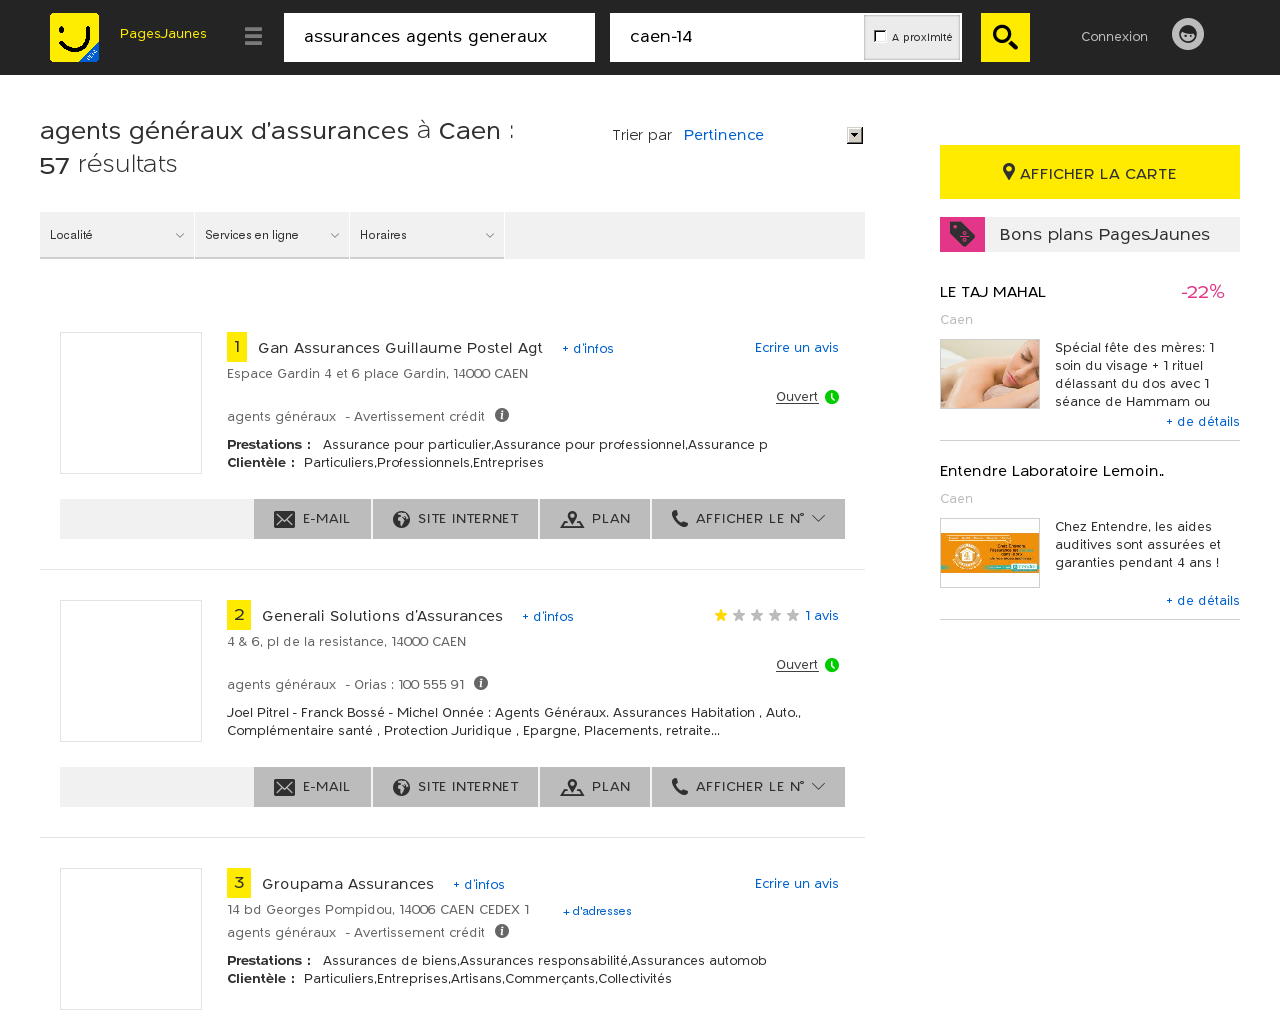The height and width of the screenshot is (1024, 1280).
Task: Send E-MAIL to Gan Assurances
Action: point(313,519)
